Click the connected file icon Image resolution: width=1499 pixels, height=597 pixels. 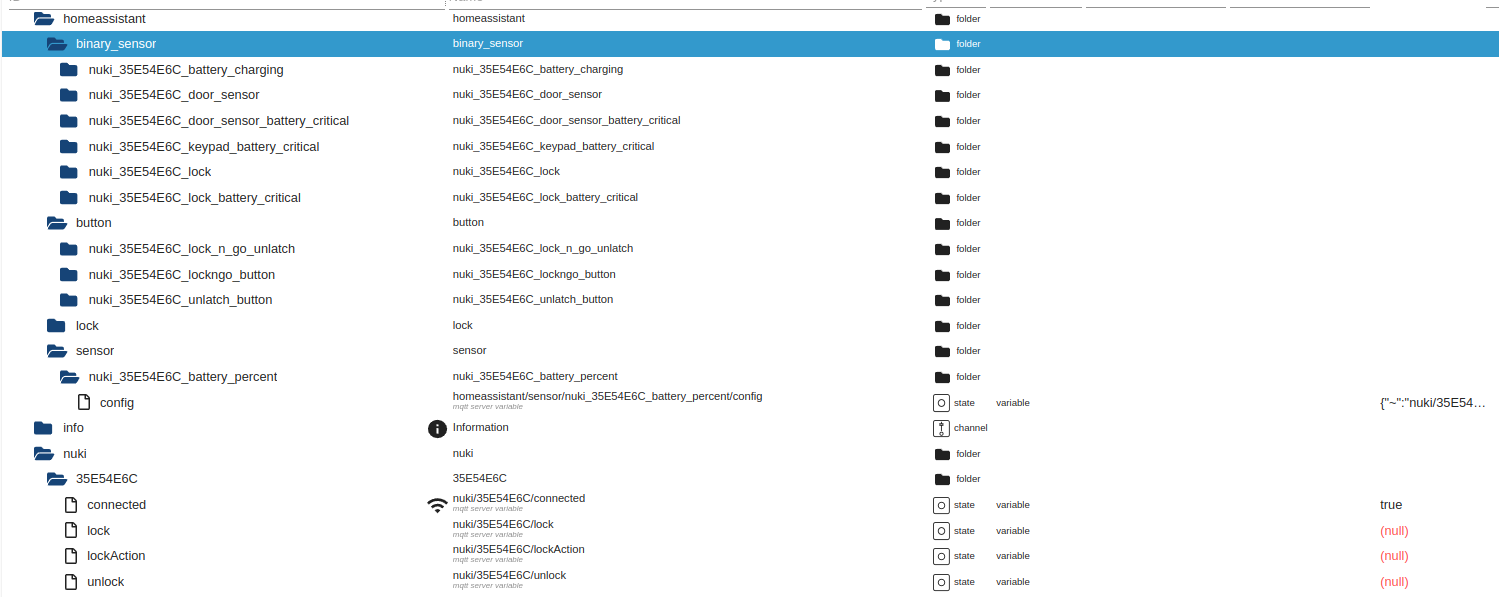(x=71, y=505)
